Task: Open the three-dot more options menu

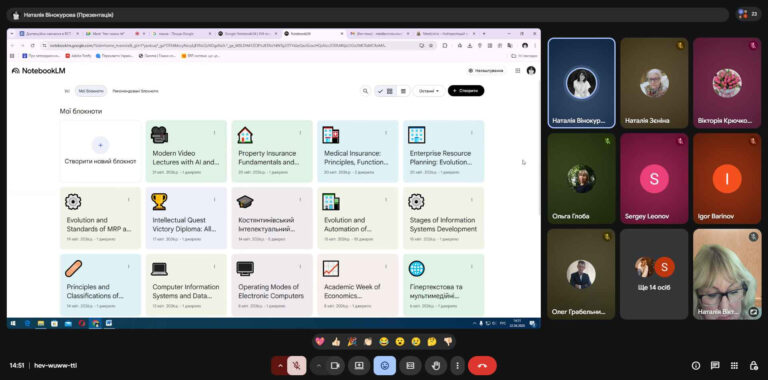Action: (457, 366)
